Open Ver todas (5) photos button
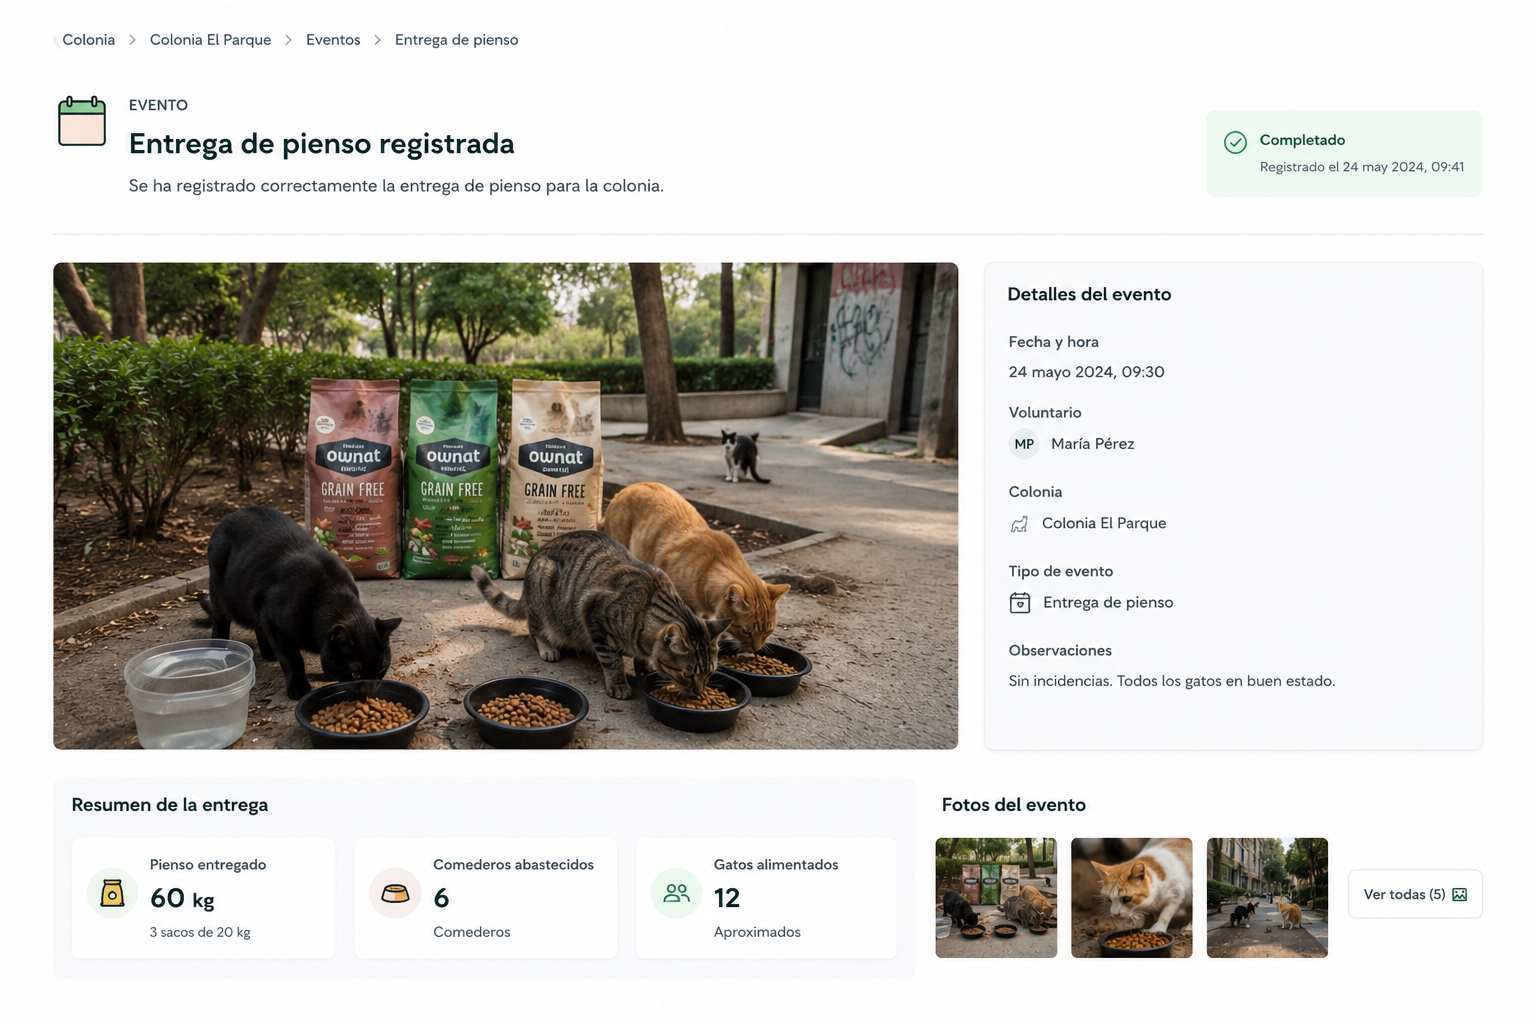1536x1024 pixels. (1415, 894)
